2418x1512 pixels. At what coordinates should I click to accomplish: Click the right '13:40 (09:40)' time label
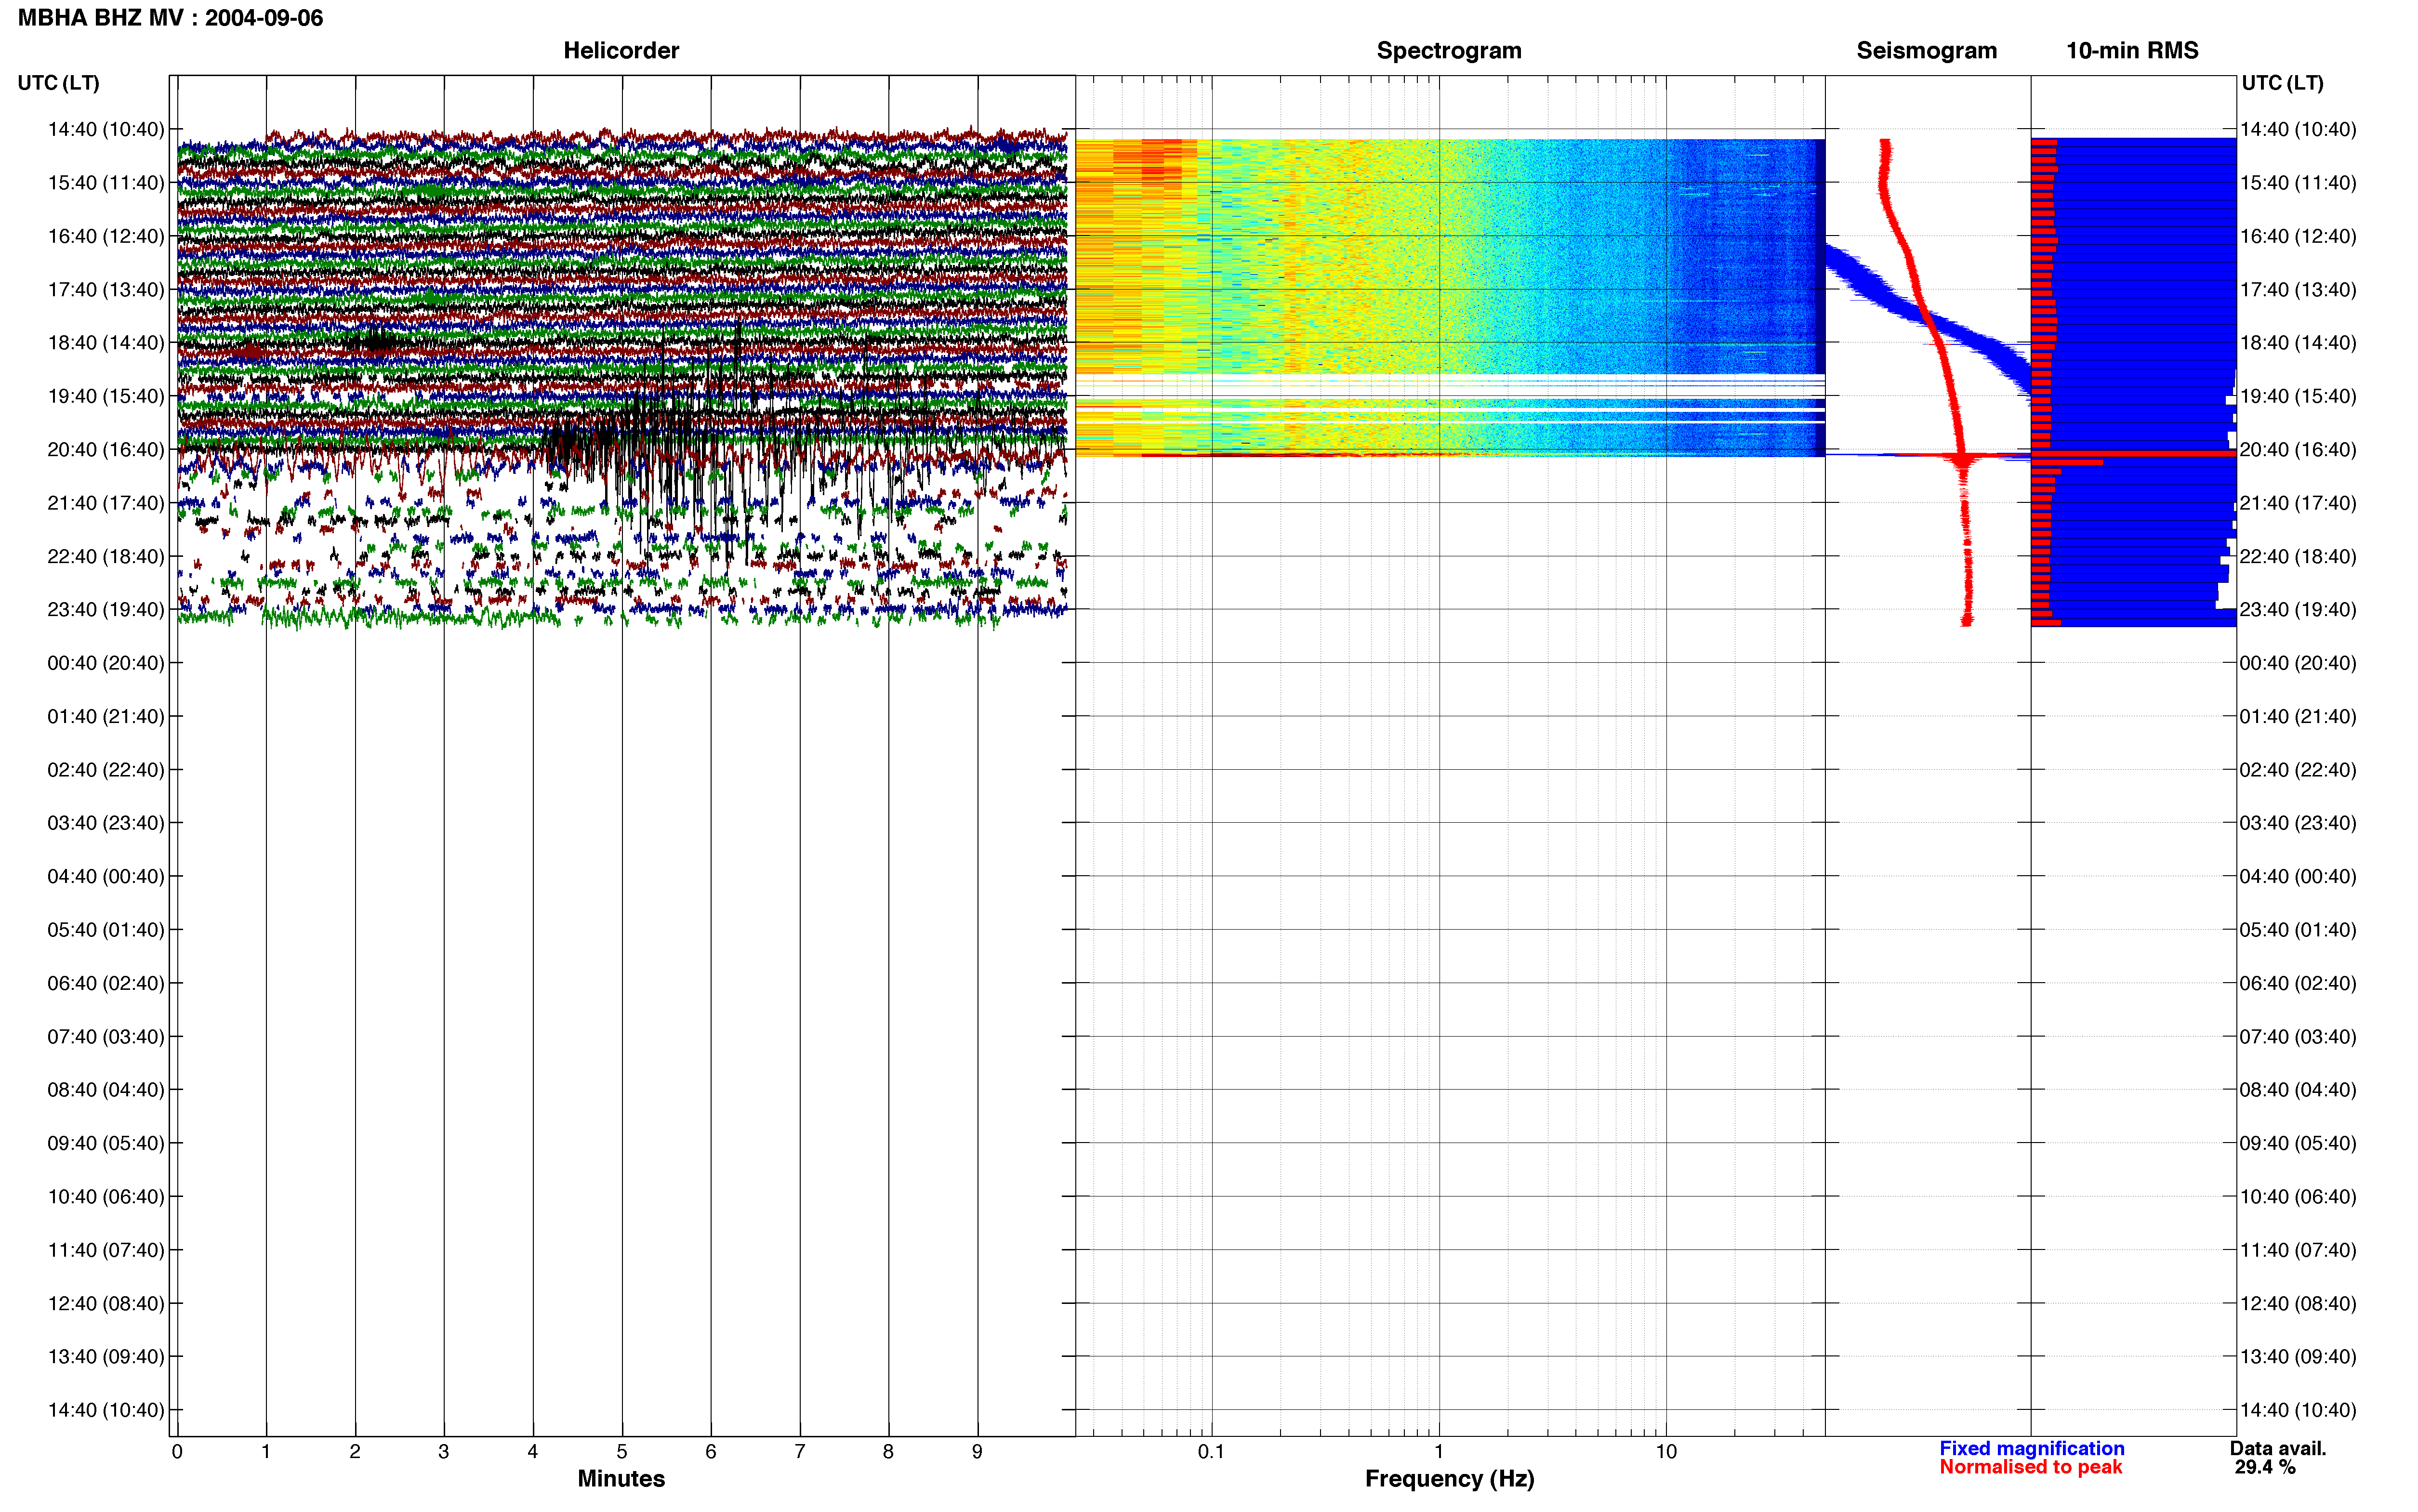coord(2298,1356)
